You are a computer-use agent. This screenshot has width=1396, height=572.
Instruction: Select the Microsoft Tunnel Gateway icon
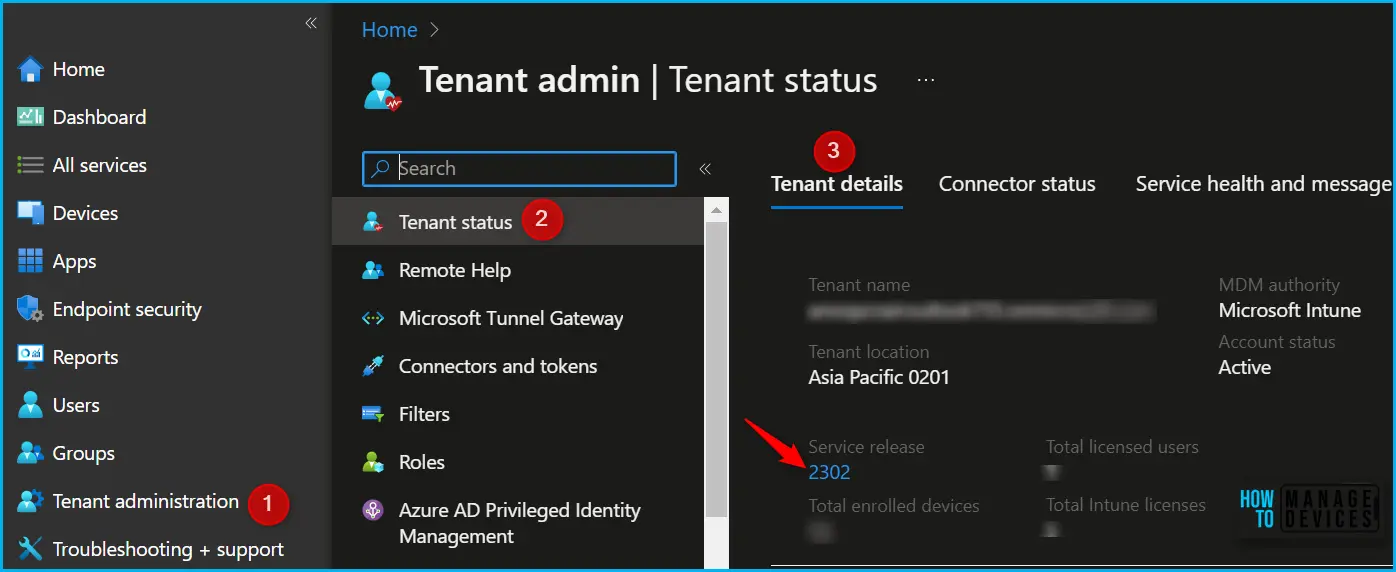tap(373, 318)
